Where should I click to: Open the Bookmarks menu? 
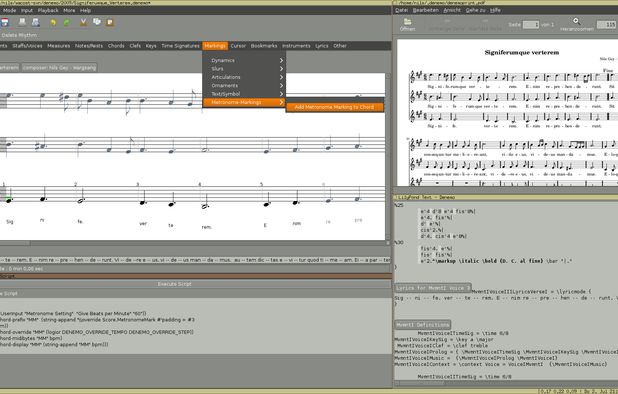(x=264, y=46)
